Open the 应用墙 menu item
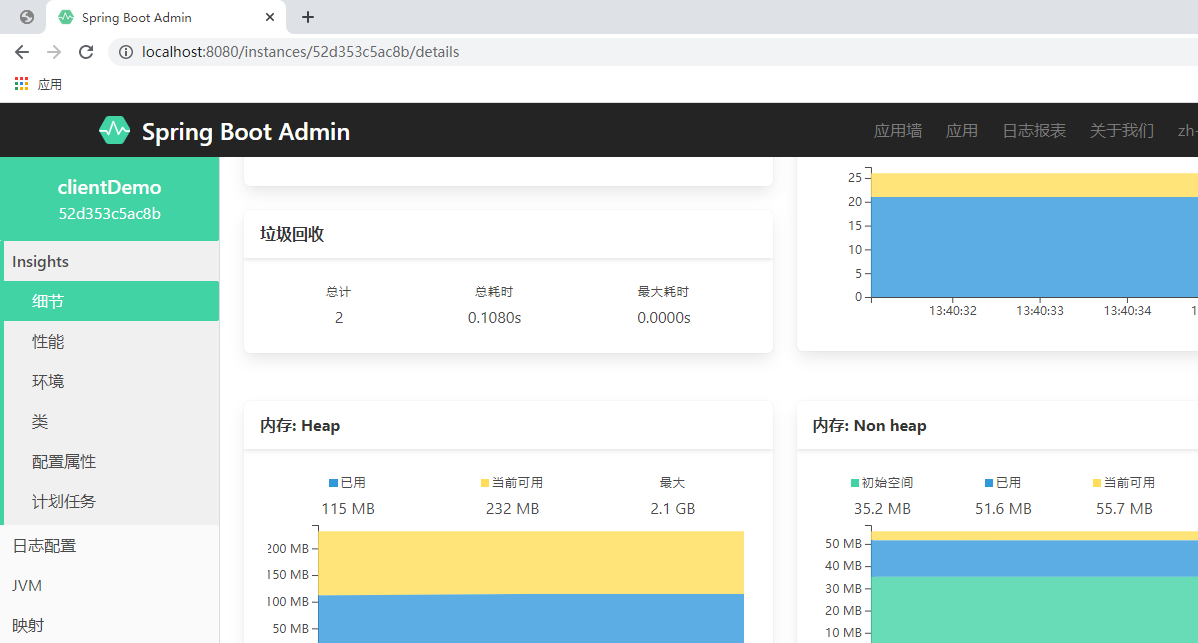This screenshot has width=1198, height=643. pyautogui.click(x=897, y=130)
